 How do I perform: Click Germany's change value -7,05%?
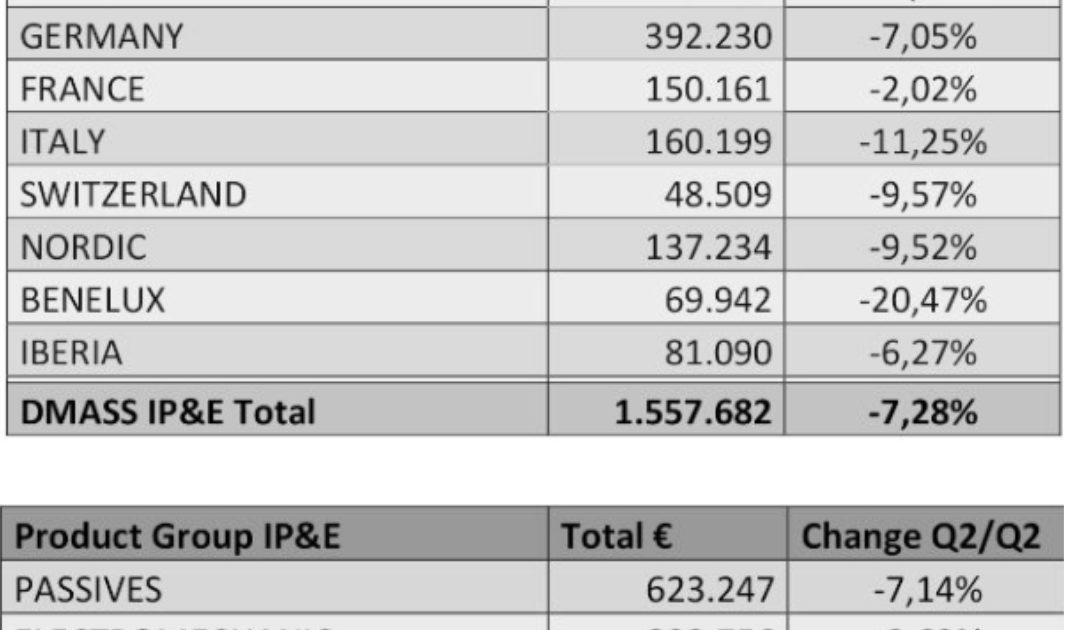(x=922, y=37)
